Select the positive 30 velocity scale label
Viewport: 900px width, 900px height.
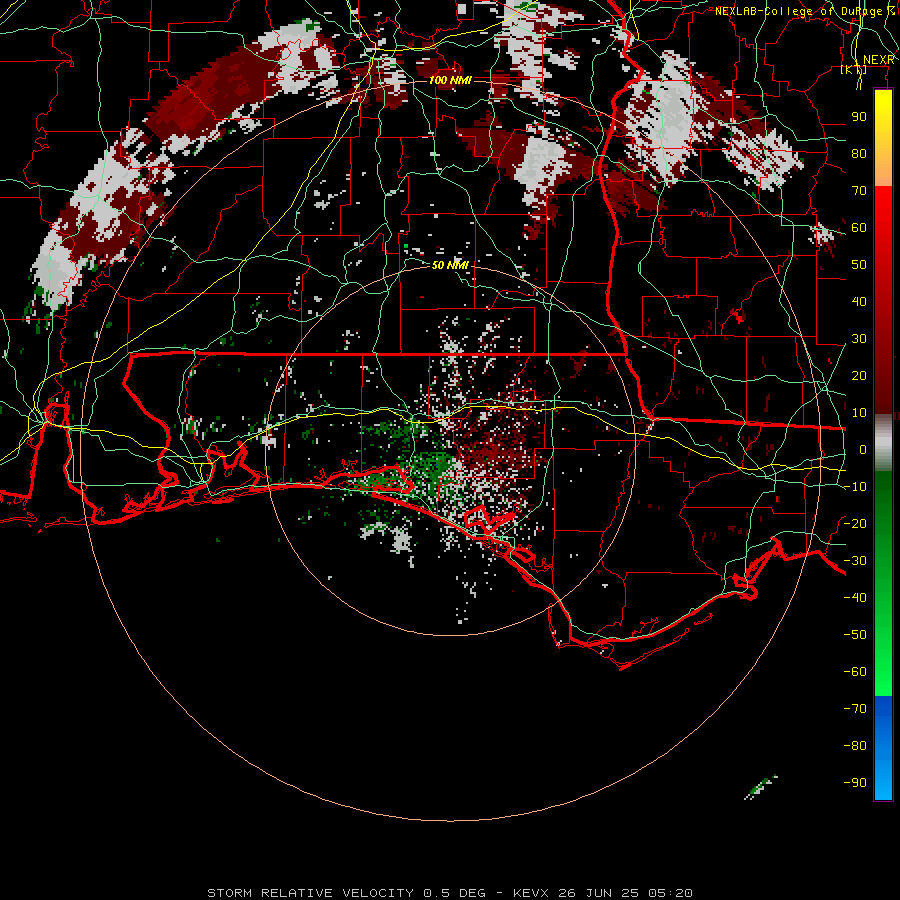(859, 339)
